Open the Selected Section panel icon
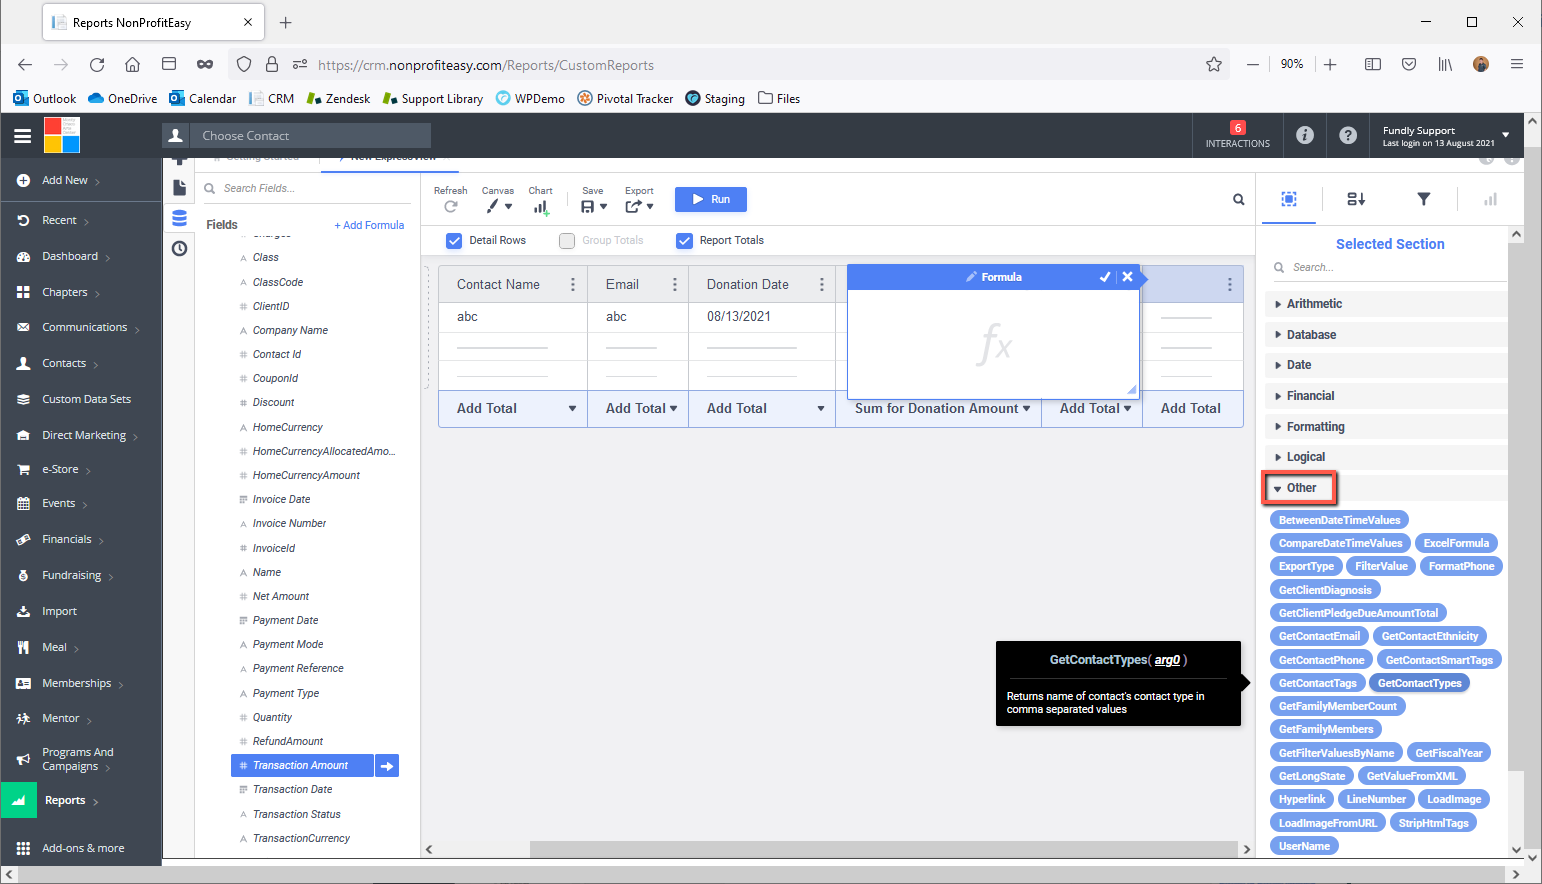The image size is (1542, 884). (1289, 199)
